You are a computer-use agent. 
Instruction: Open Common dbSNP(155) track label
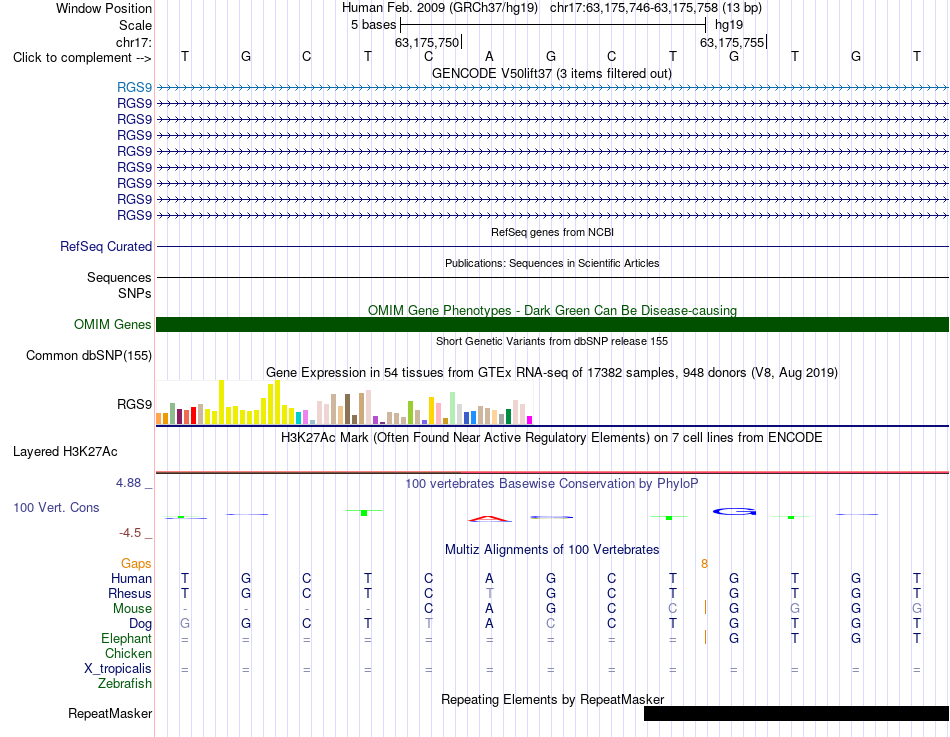[x=88, y=355]
